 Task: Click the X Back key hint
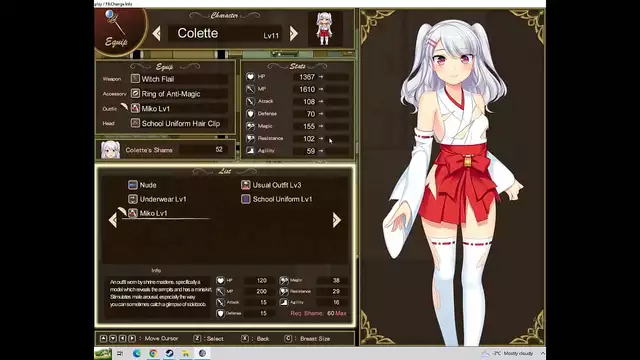pyautogui.click(x=255, y=338)
